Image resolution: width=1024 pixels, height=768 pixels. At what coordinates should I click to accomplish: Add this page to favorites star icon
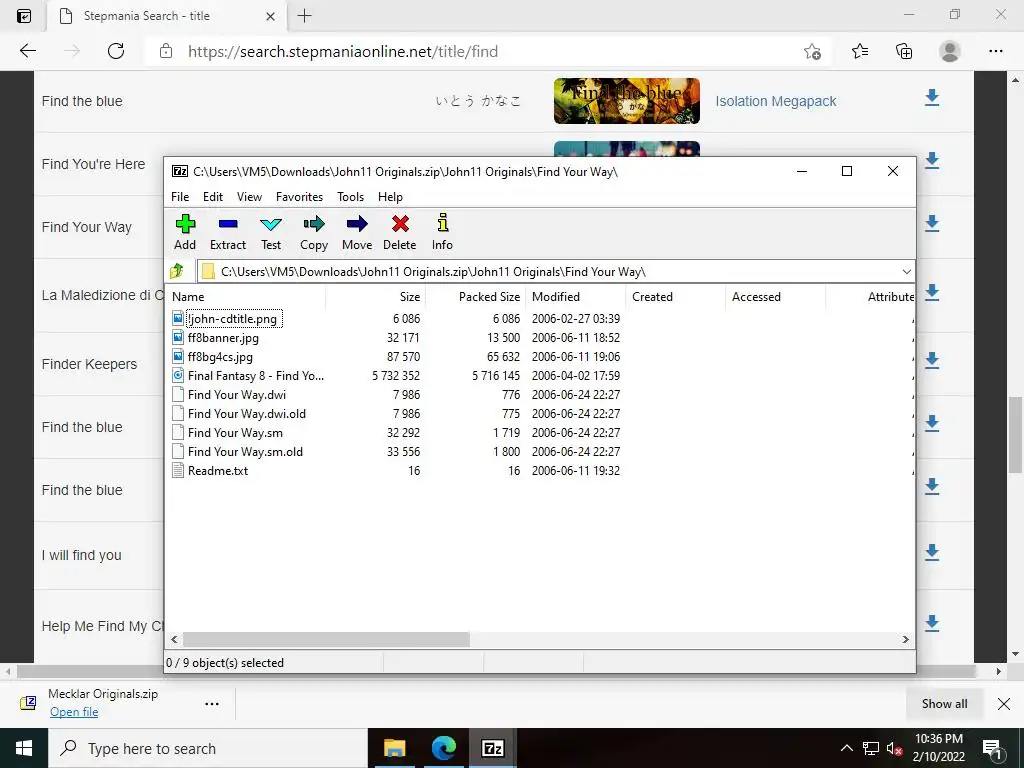coord(812,51)
